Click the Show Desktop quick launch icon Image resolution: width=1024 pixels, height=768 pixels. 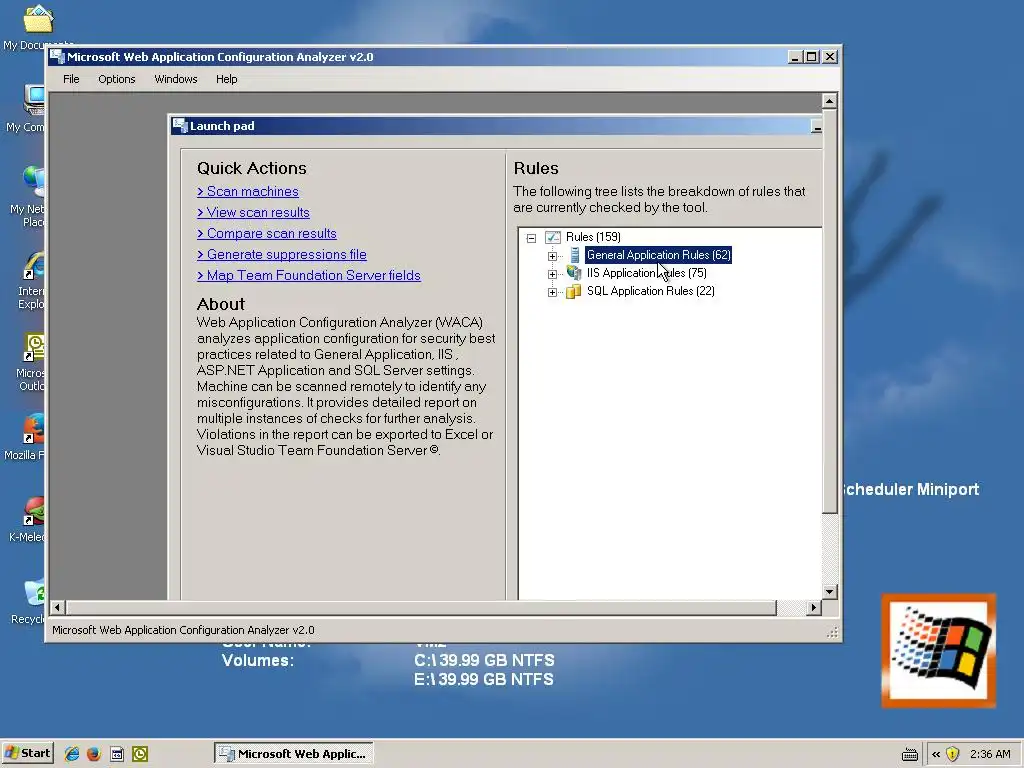(117, 754)
